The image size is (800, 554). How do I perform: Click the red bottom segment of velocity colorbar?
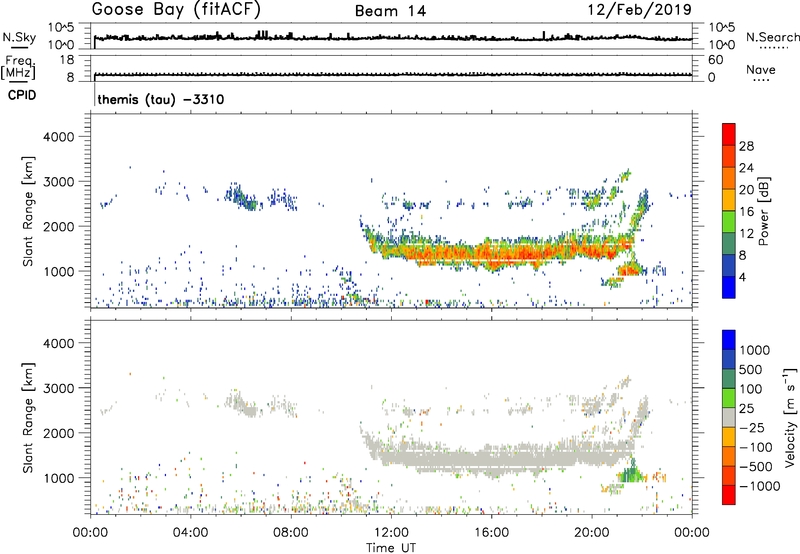tap(729, 495)
